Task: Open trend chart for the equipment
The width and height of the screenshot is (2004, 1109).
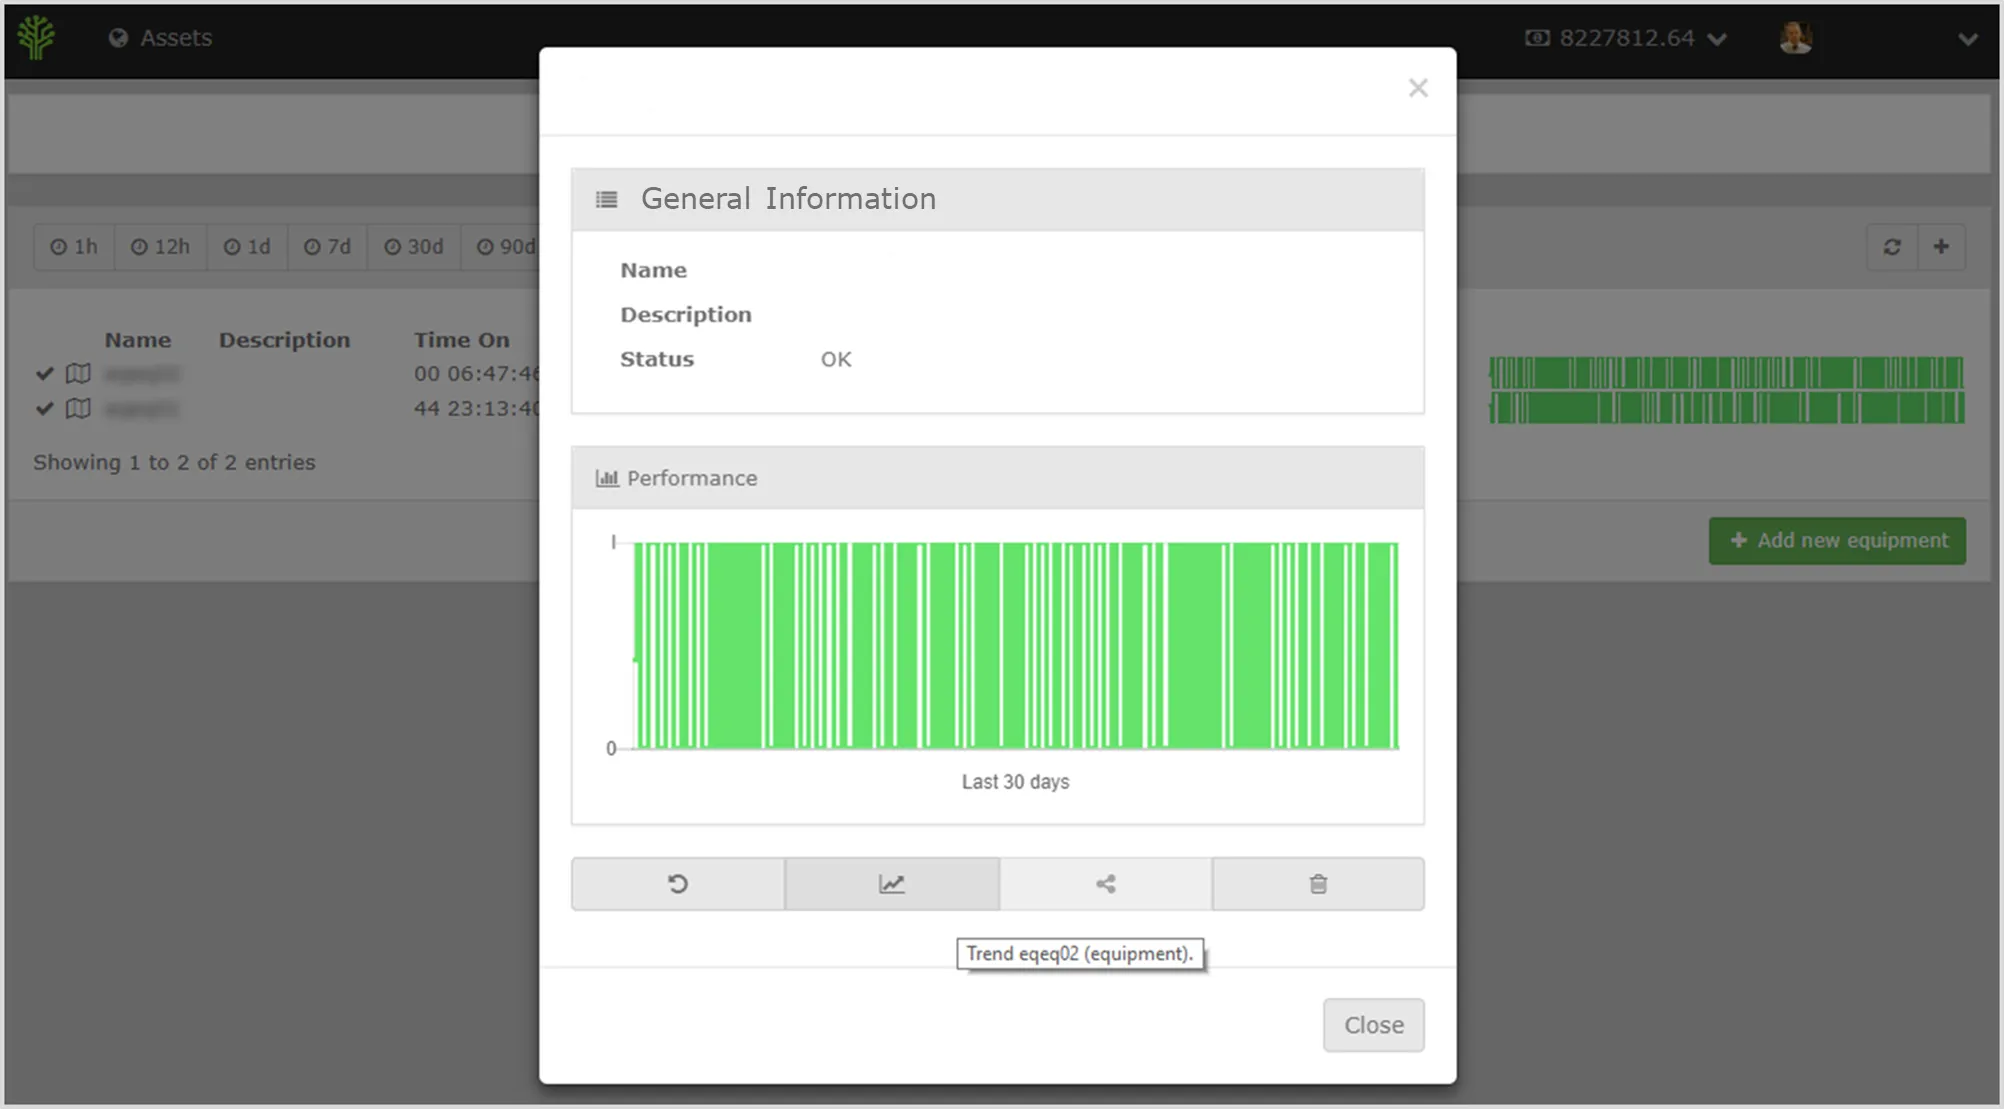Action: (x=891, y=884)
